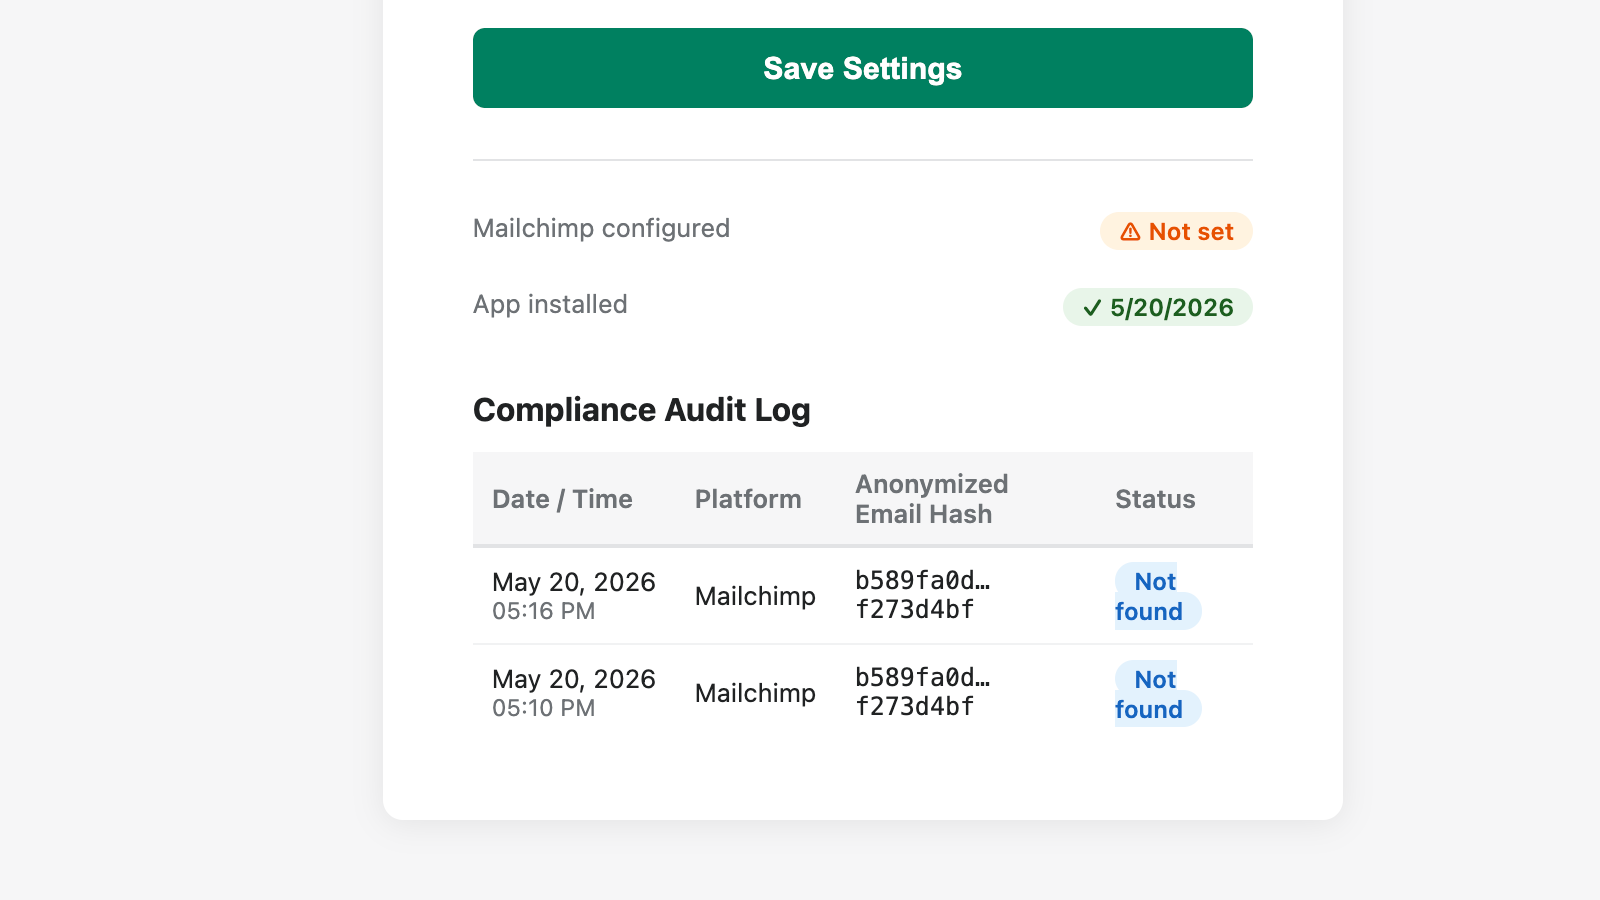1600x900 pixels.
Task: Click the Anonymized Email Hash column header
Action: (932, 499)
